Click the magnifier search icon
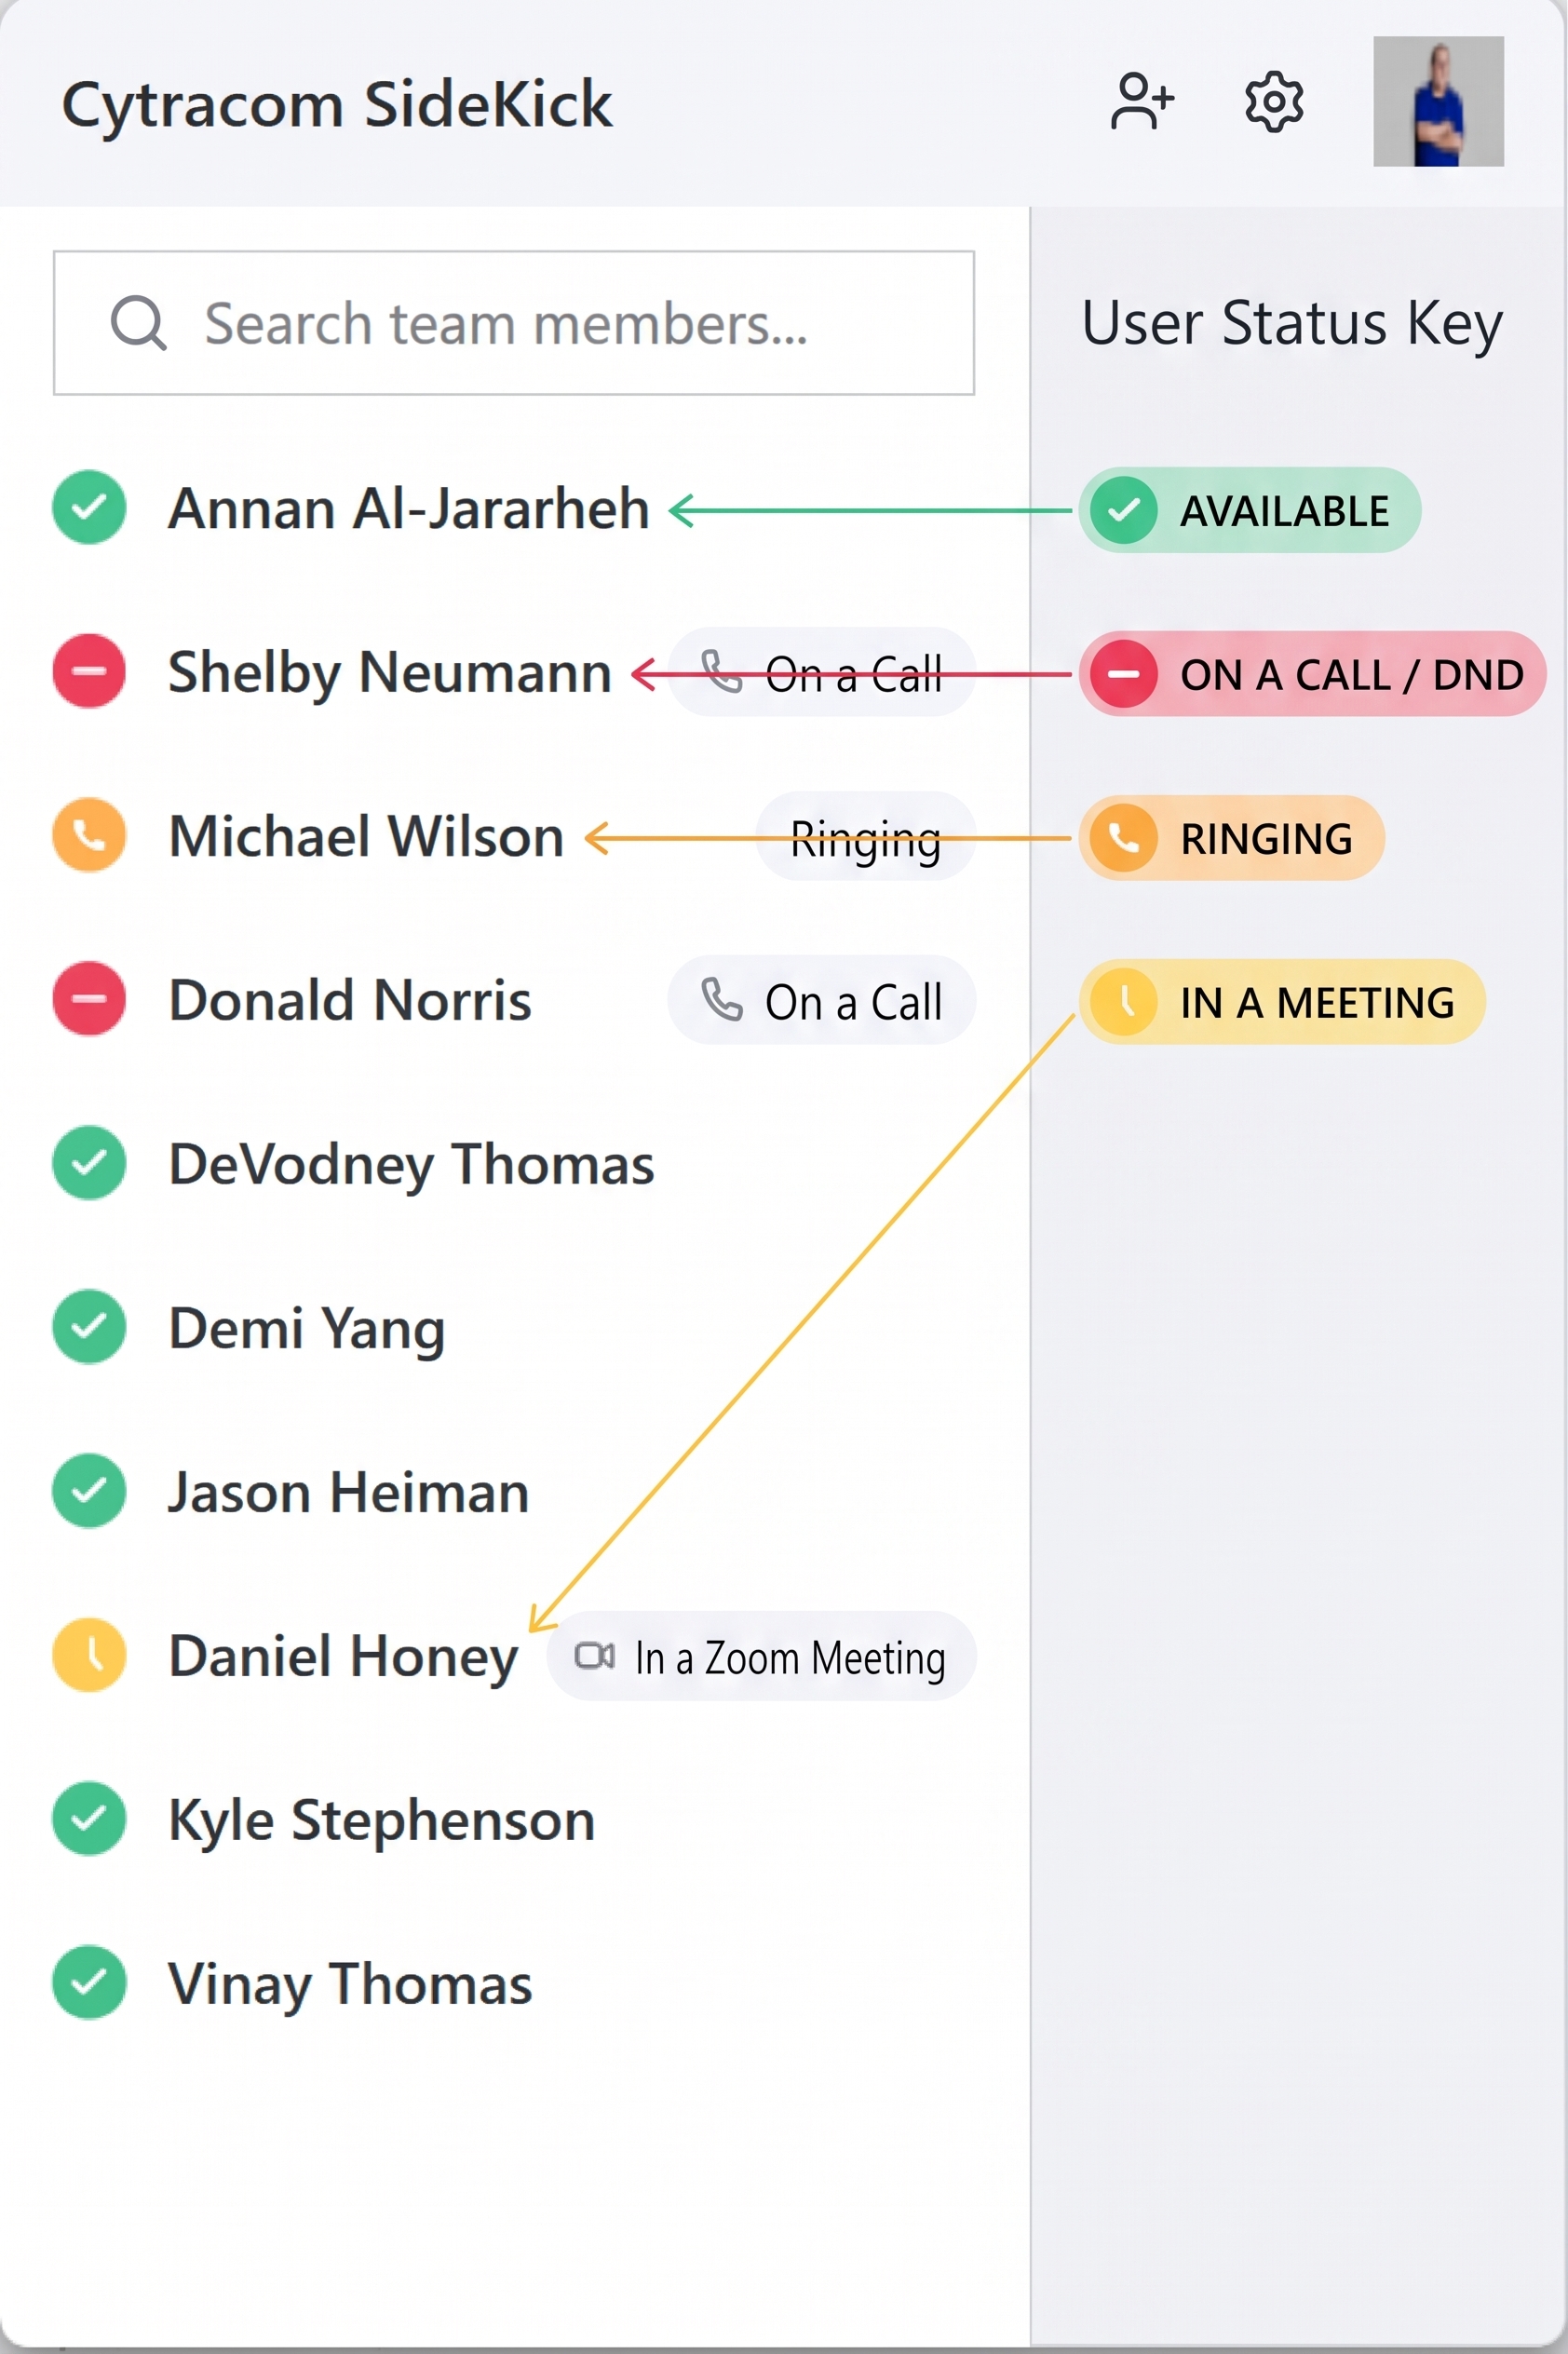The width and height of the screenshot is (1568, 2354). (138, 323)
